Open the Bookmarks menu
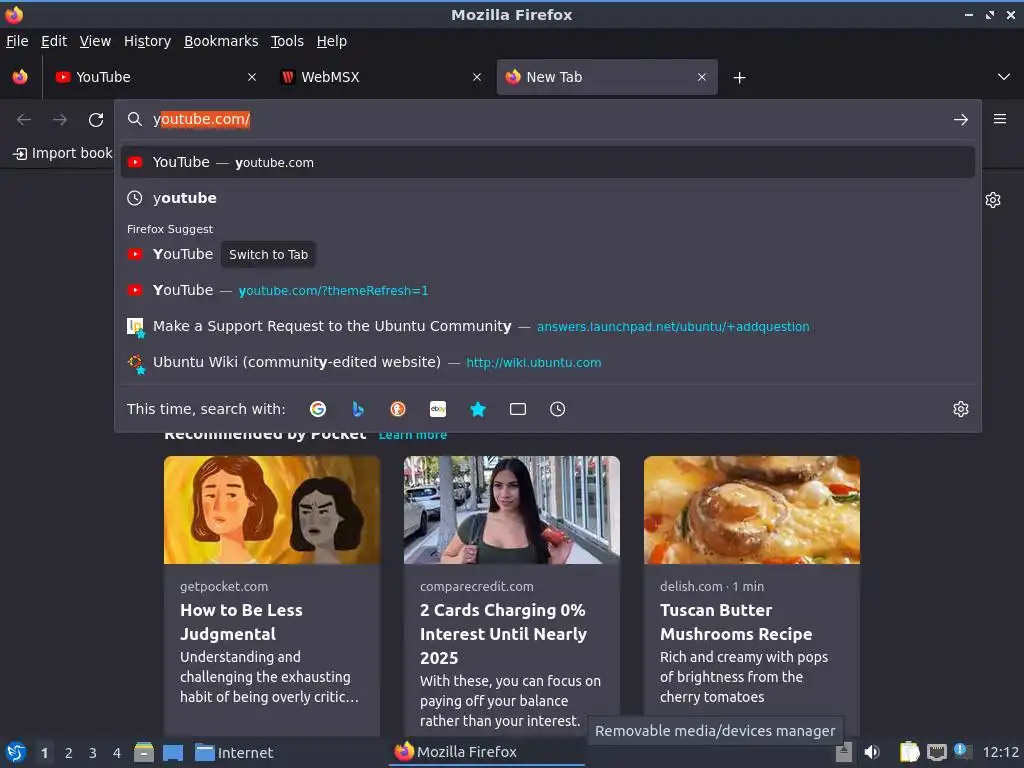1024x768 pixels. 221,41
